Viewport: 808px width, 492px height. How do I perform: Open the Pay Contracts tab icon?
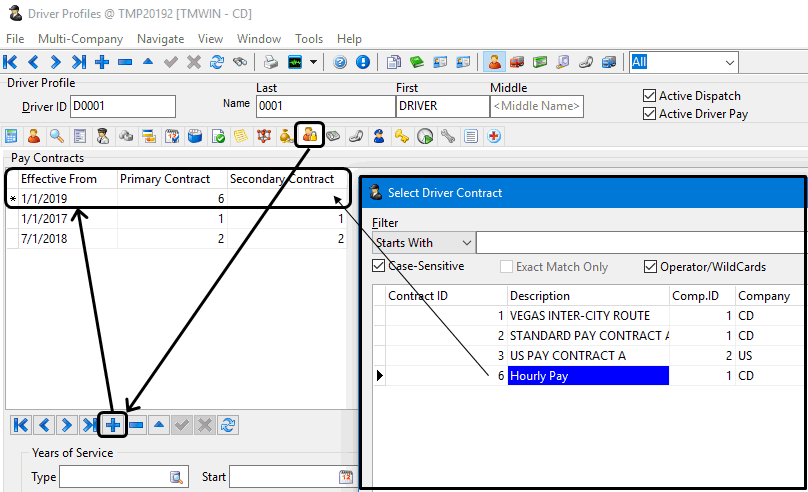[310, 135]
